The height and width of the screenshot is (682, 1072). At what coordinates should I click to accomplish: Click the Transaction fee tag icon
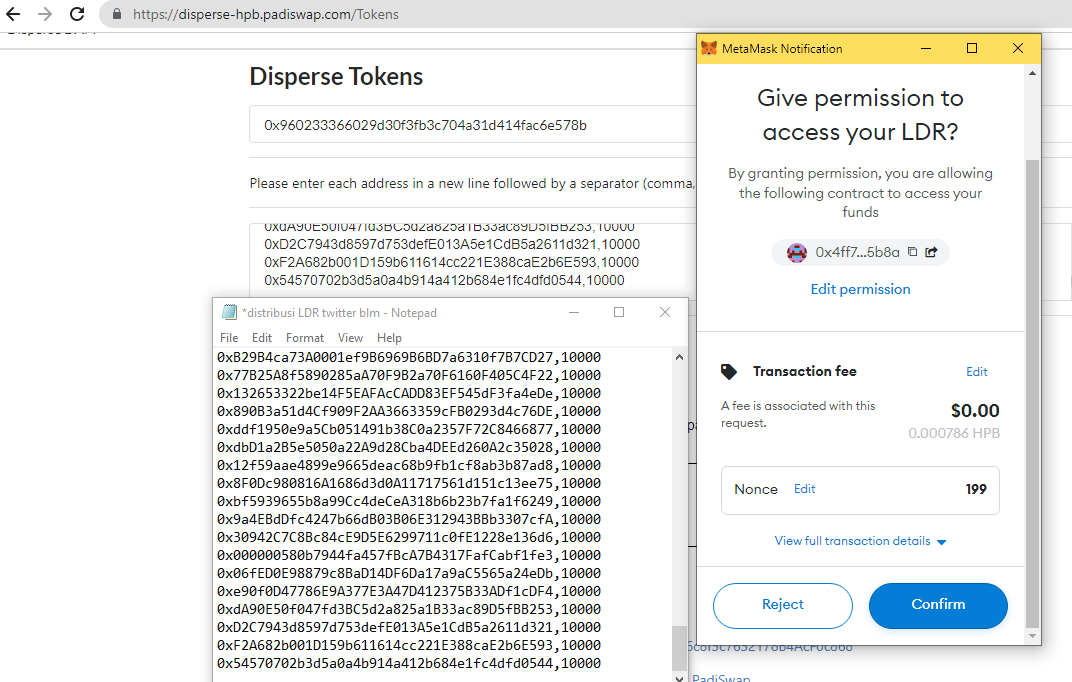coord(729,372)
